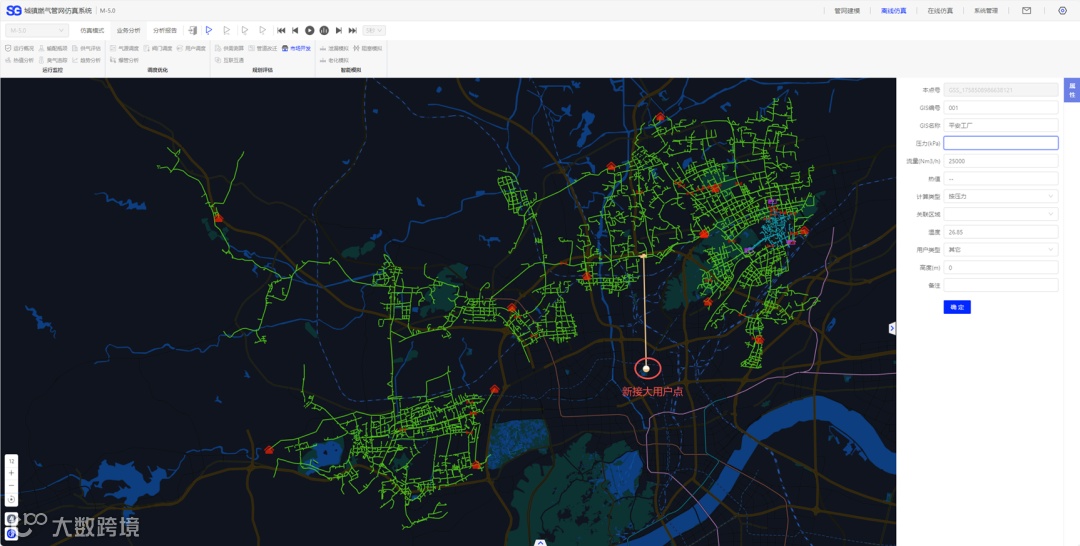Click the SG logo in header
Screen dimensions: 1080x546
pos(14,10)
